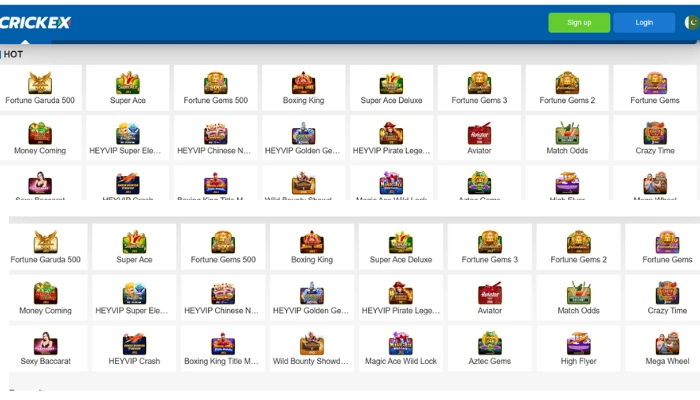Open Match Odds in the lower game grid
The width and height of the screenshot is (700, 400).
click(x=579, y=298)
